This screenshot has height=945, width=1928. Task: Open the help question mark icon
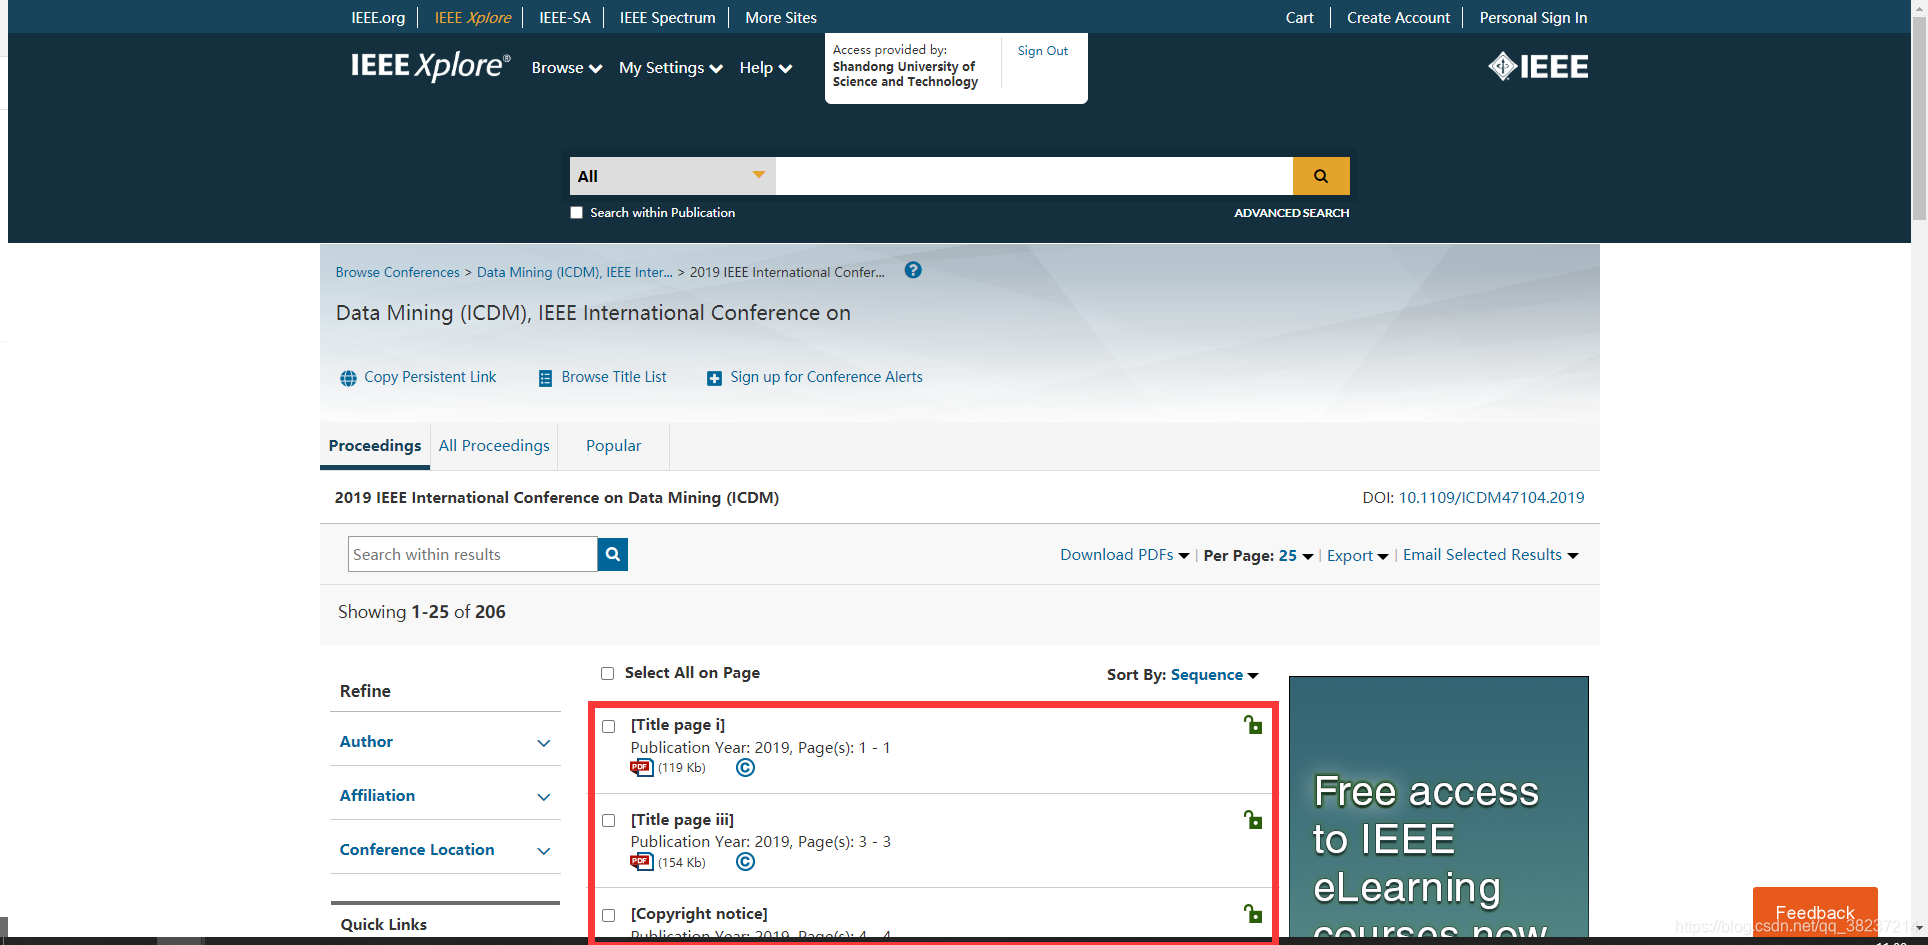click(913, 270)
